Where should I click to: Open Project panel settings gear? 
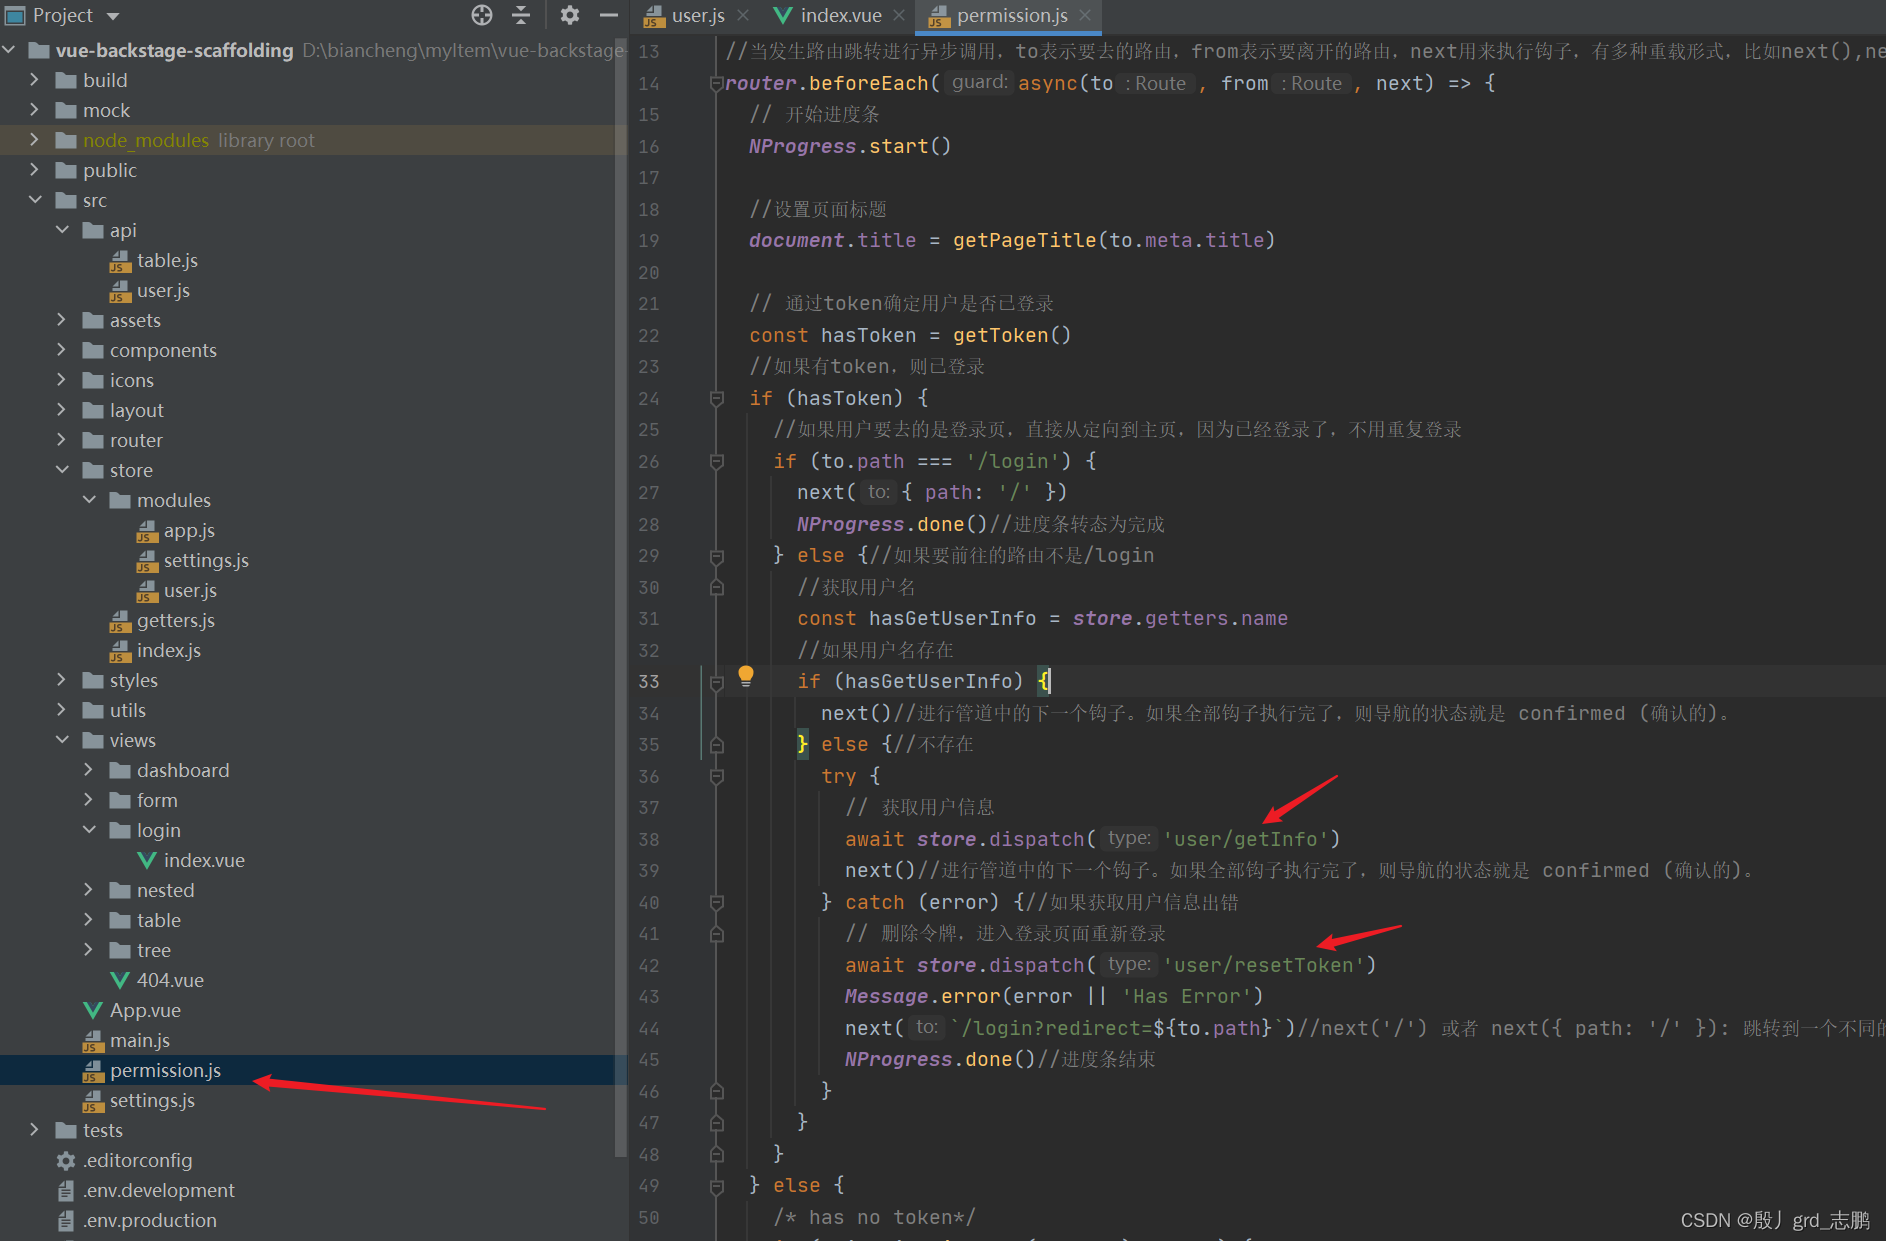(569, 15)
